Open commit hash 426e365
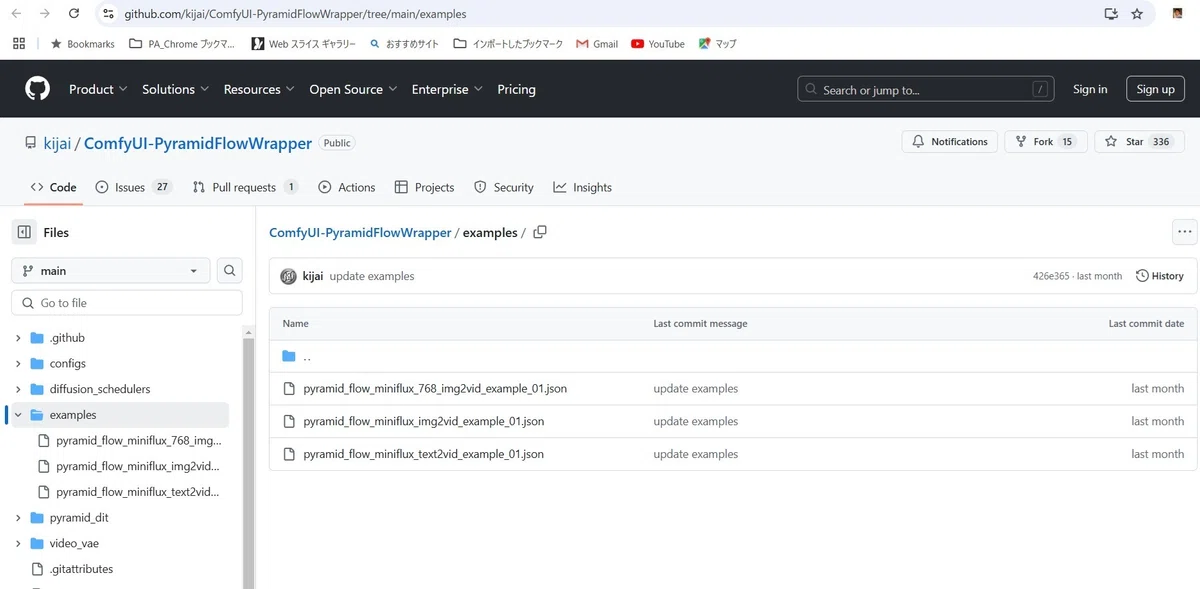1200x589 pixels. click(x=1051, y=276)
